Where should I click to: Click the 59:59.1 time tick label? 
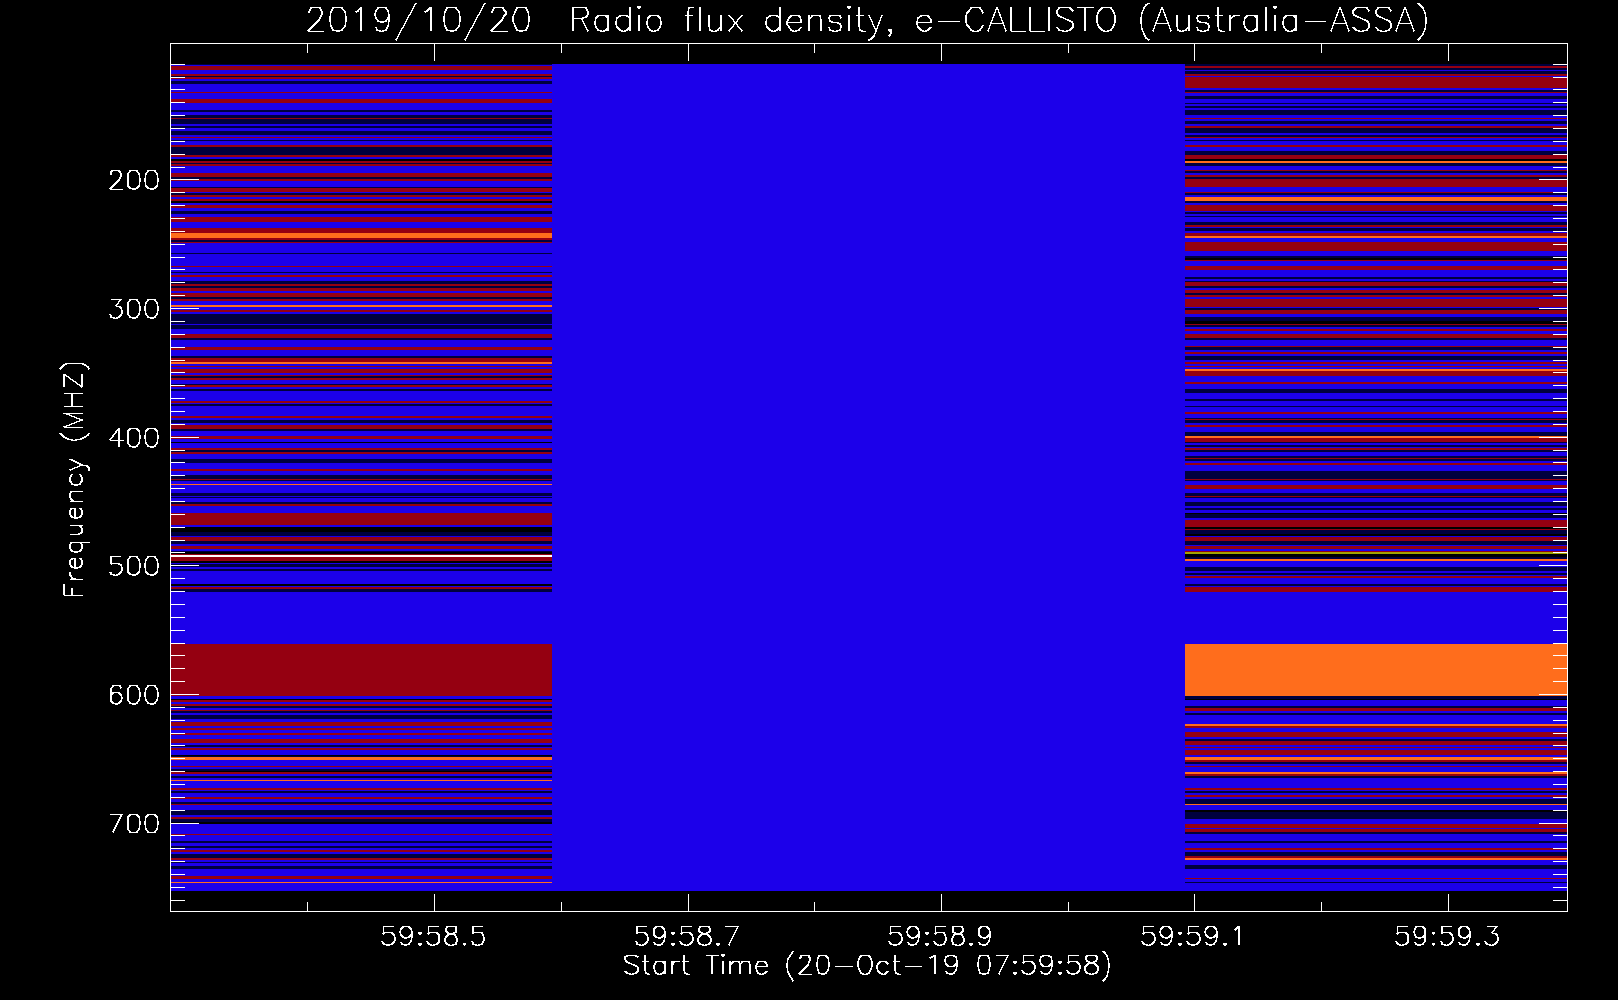click(x=1193, y=936)
